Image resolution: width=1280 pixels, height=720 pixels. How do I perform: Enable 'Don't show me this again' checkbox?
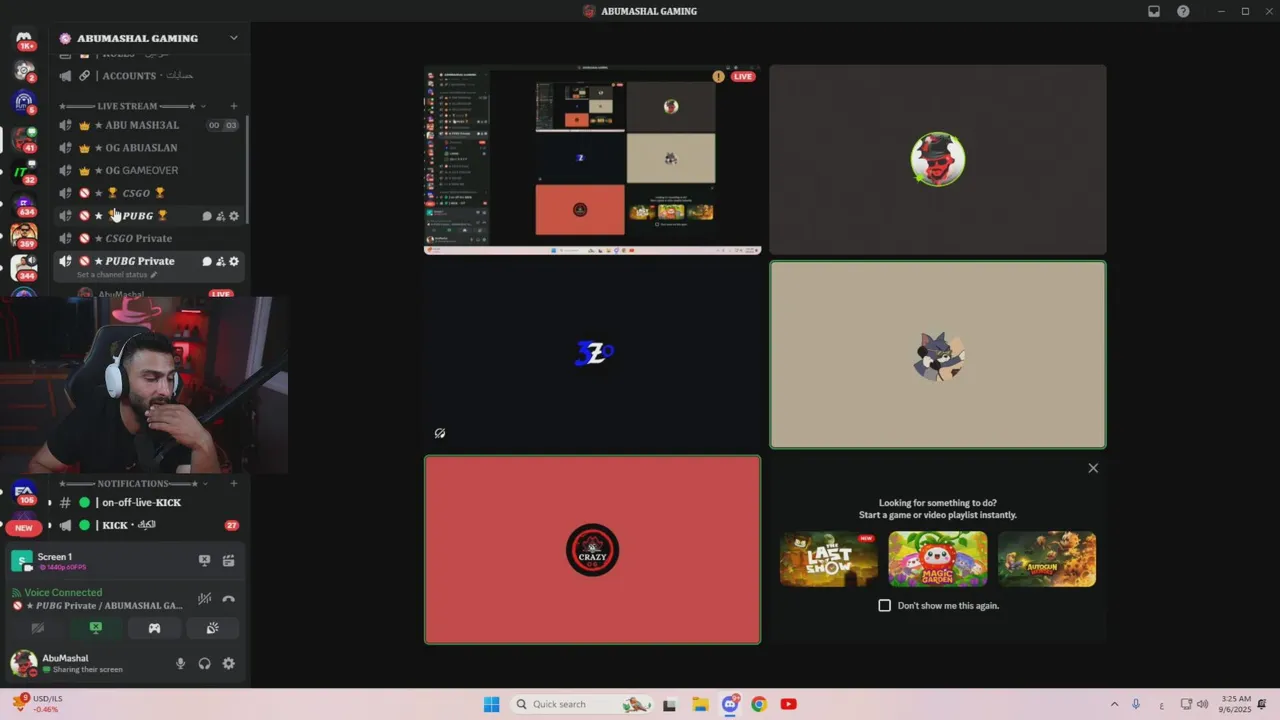click(x=884, y=605)
